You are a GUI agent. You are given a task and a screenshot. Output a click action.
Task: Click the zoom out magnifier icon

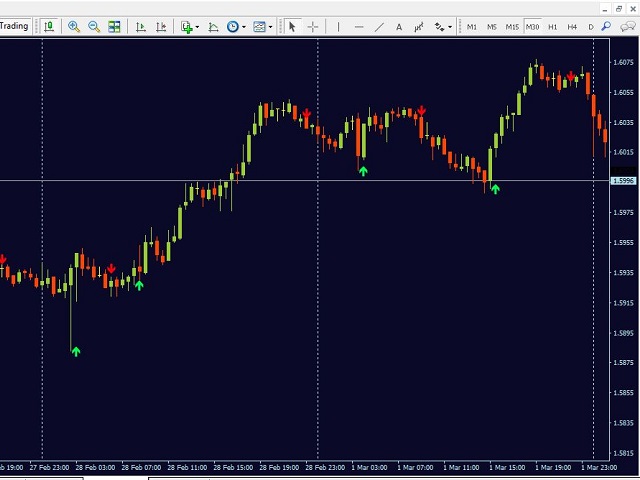click(x=94, y=27)
